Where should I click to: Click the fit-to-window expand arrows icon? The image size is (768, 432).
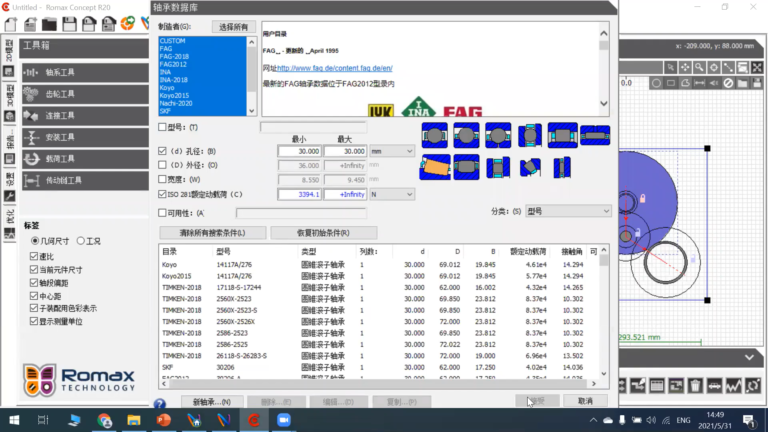pos(757,68)
